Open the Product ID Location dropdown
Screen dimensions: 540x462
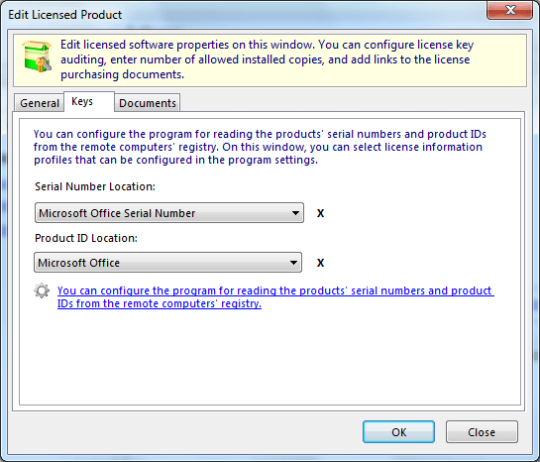(168, 263)
